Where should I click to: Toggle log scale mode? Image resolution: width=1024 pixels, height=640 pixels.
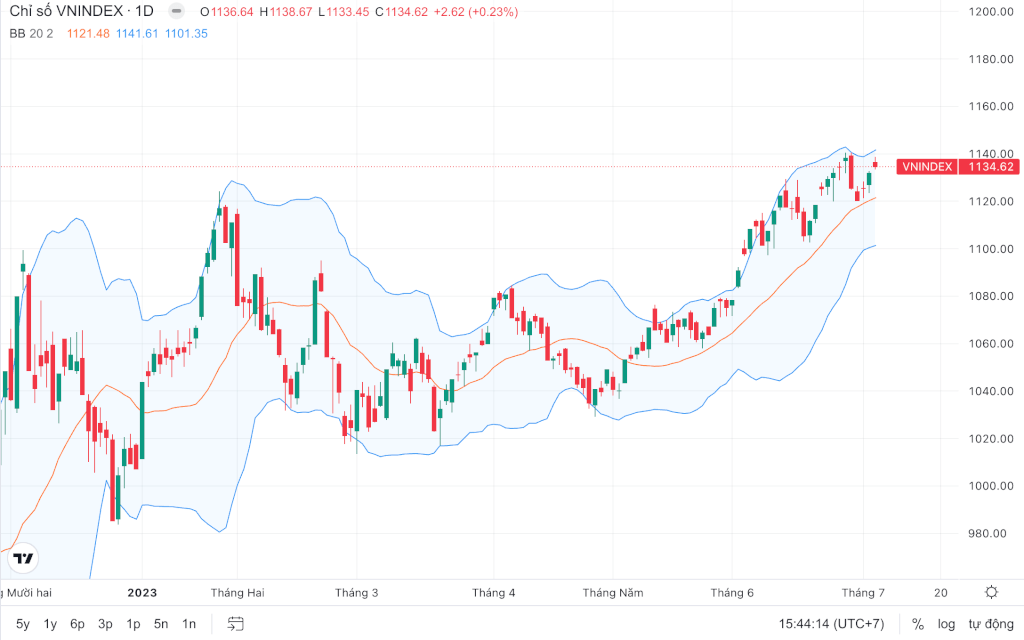(x=946, y=624)
